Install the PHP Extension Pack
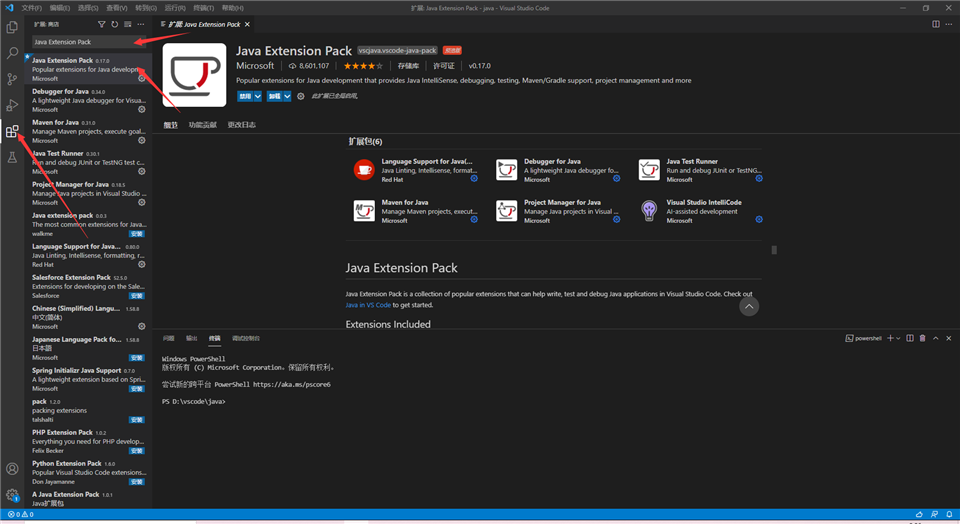 (137, 451)
